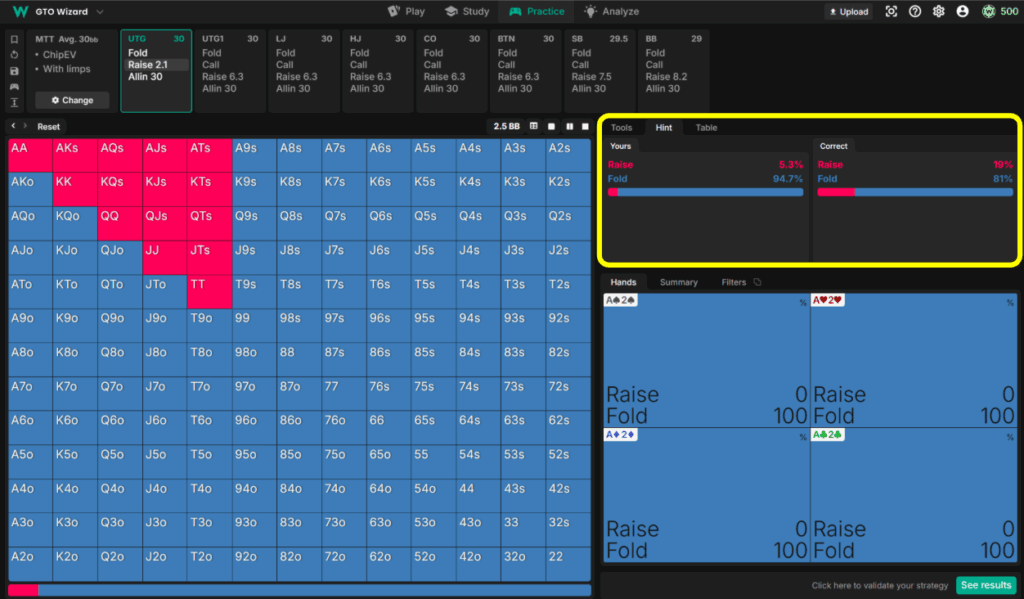This screenshot has width=1024, height=599.
Task: Click the table grid view icon above matrix
Action: pyautogui.click(x=534, y=126)
